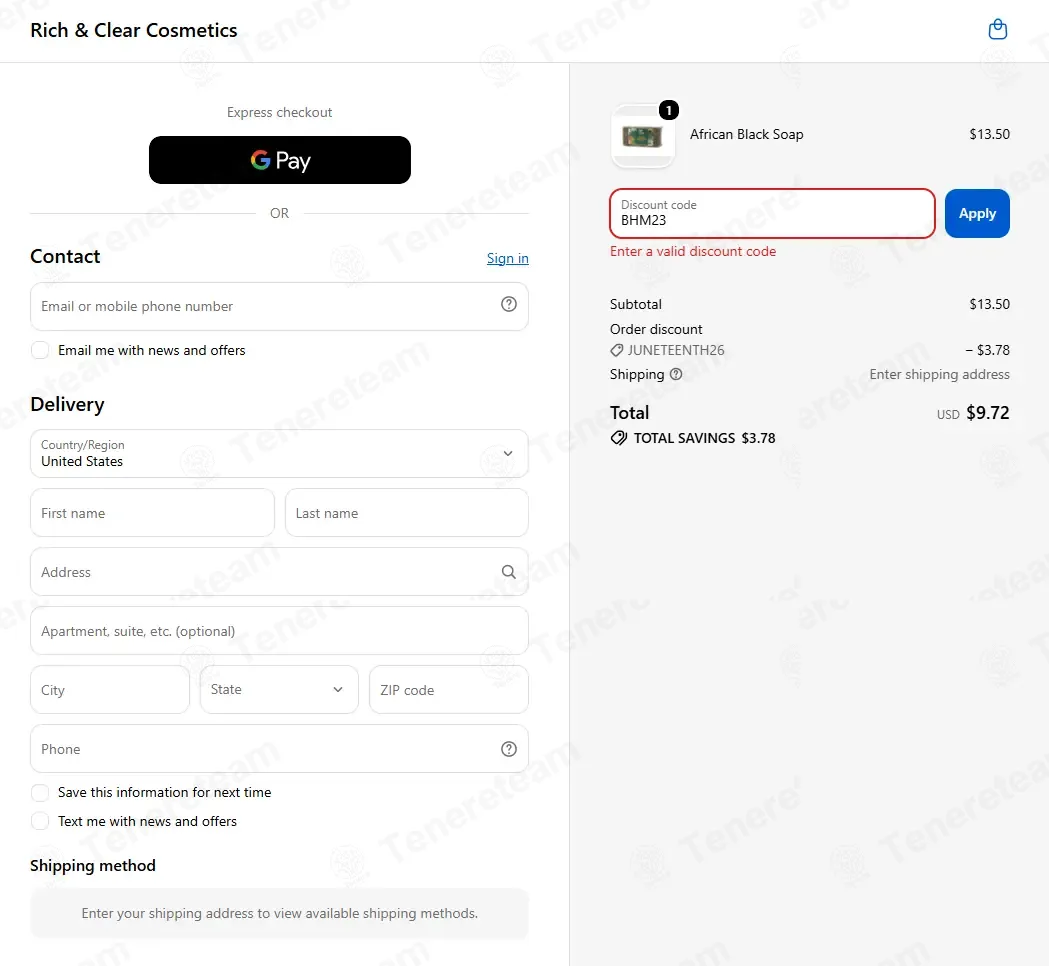The height and width of the screenshot is (966, 1049).
Task: Click the JUNETEENTH26 discount tag icon
Action: point(616,351)
